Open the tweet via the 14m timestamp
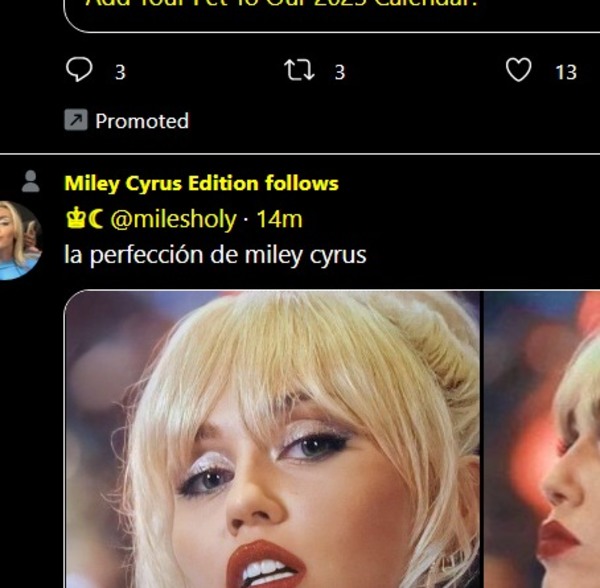Viewport: 600px width, 588px height. (x=279, y=219)
